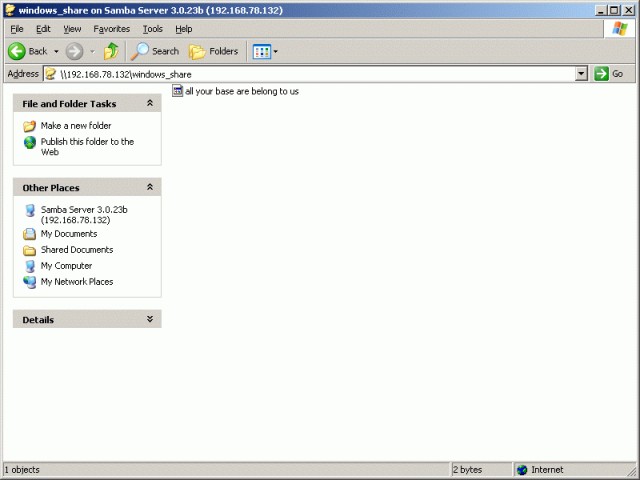Click the title bar window folder icon
Viewport: 640px width, 480px height.
pos(10,10)
